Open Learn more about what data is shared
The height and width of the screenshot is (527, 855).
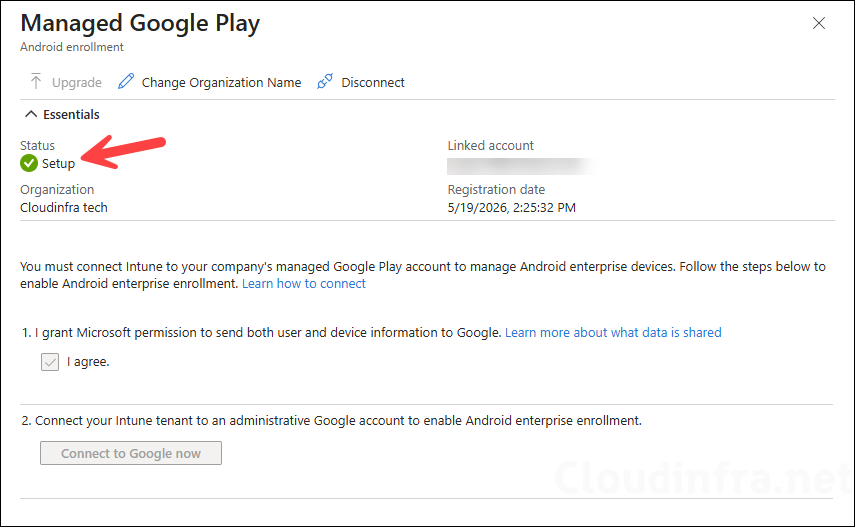pos(613,332)
